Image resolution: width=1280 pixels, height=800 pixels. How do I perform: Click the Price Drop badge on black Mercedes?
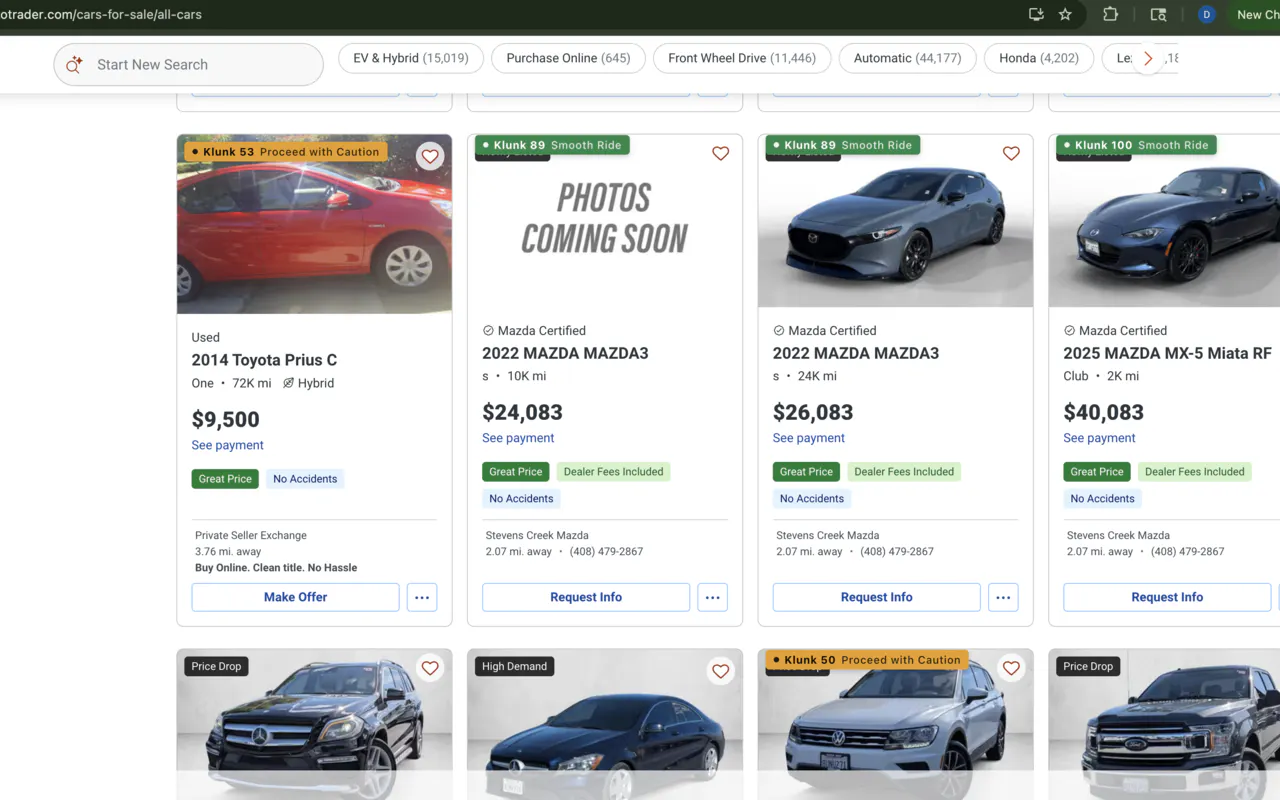click(217, 666)
